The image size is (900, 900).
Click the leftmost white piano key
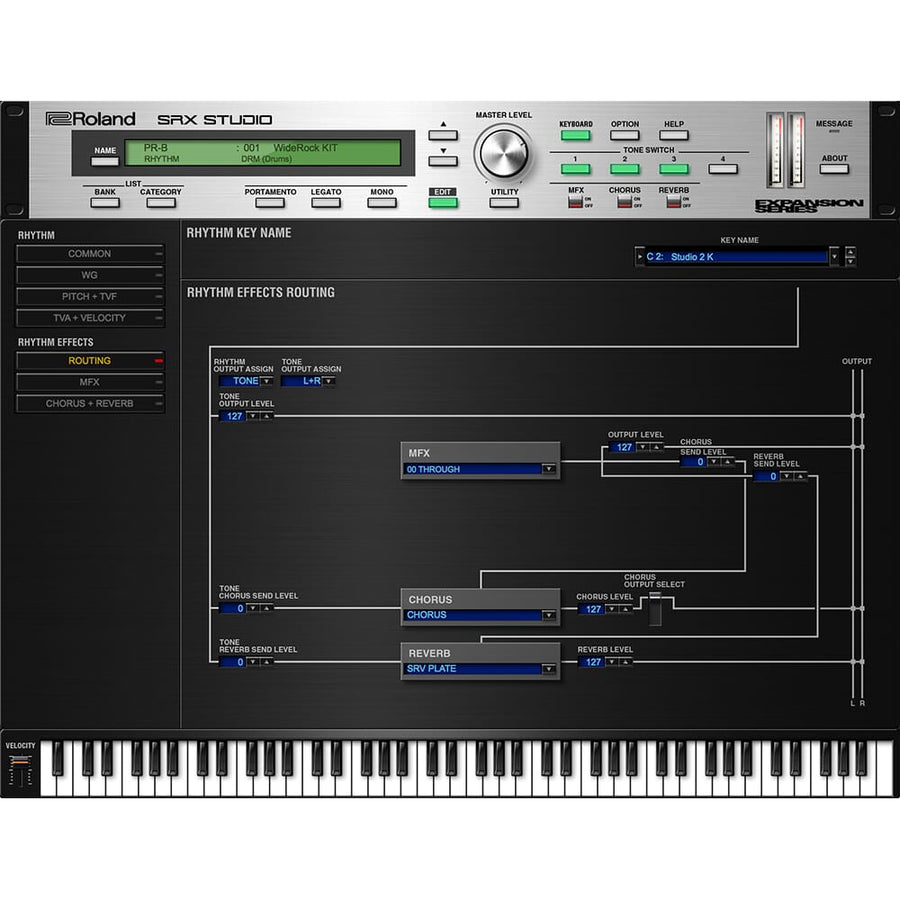48,769
